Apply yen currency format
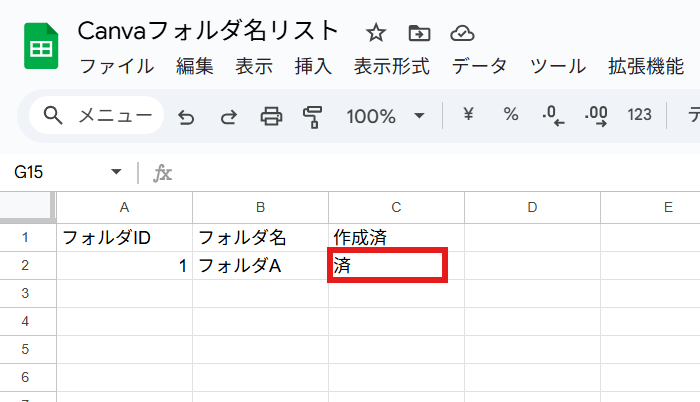The height and width of the screenshot is (402, 700). tap(468, 114)
